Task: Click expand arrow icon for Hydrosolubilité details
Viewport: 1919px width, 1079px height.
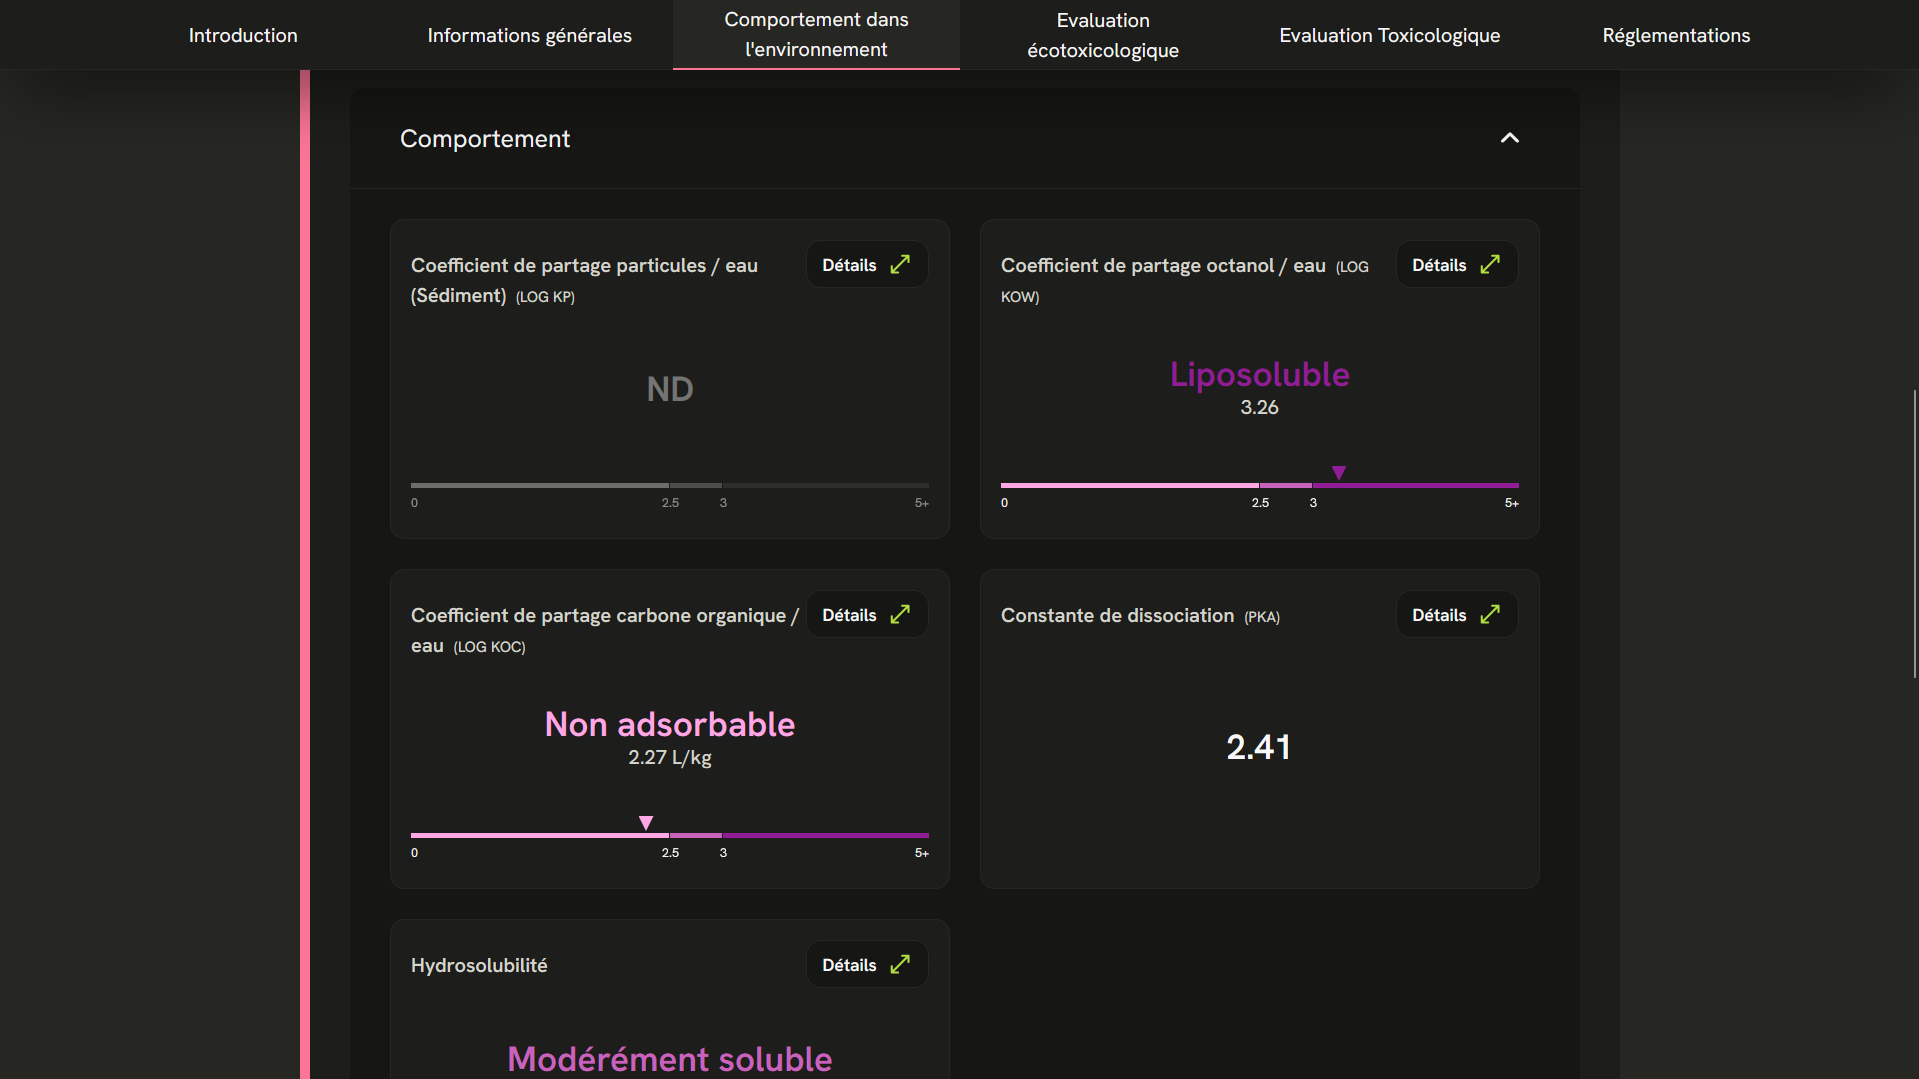Action: tap(900, 964)
